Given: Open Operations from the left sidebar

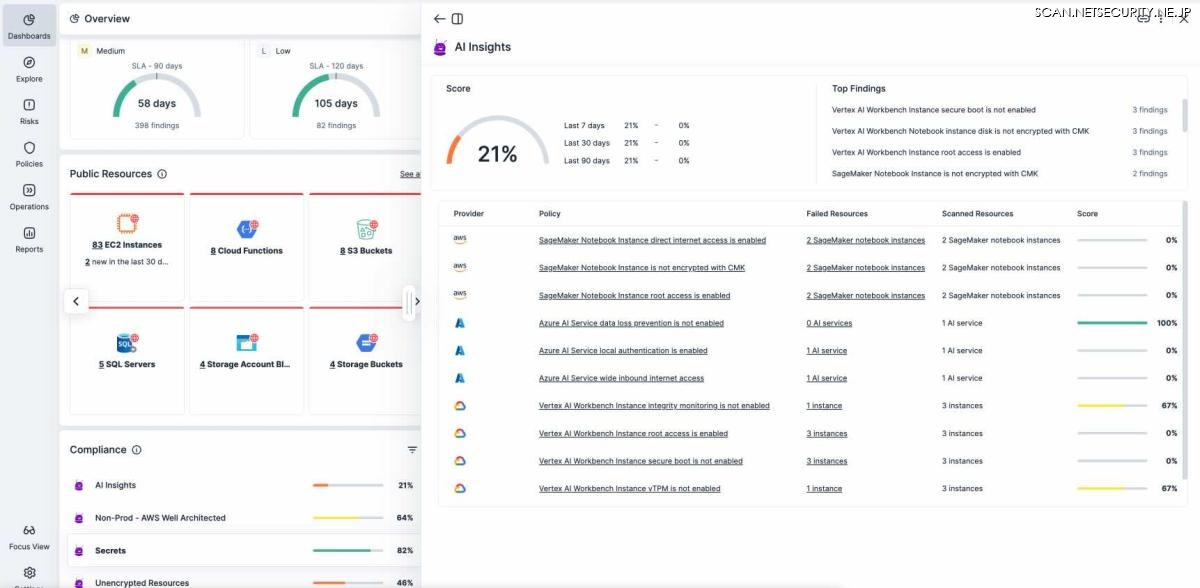Looking at the screenshot, I should coord(29,197).
